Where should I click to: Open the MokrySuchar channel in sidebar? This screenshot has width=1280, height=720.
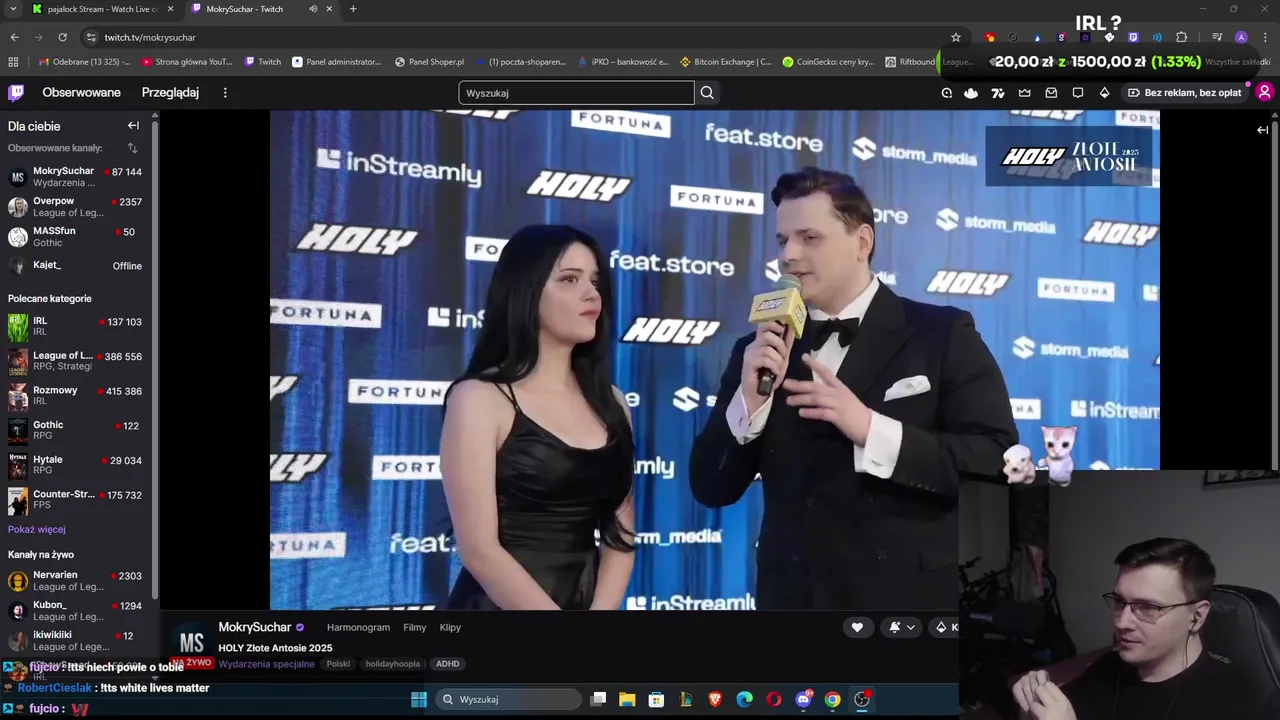pyautogui.click(x=76, y=177)
